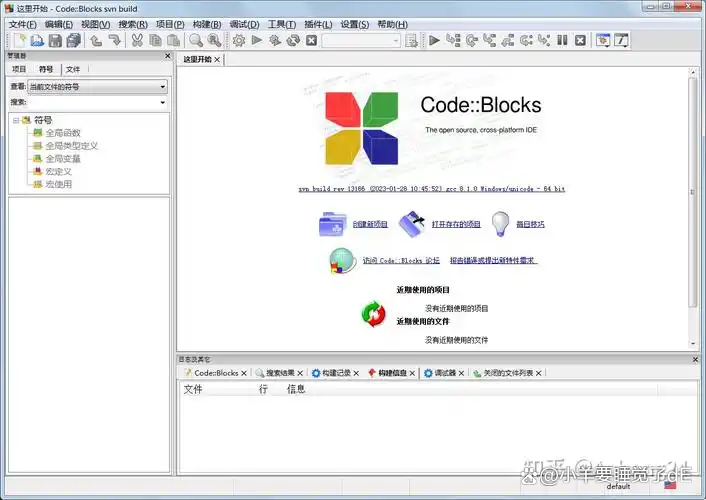Click the Run green-play icon in build toolbar
This screenshot has width=706, height=500.
tap(257, 41)
